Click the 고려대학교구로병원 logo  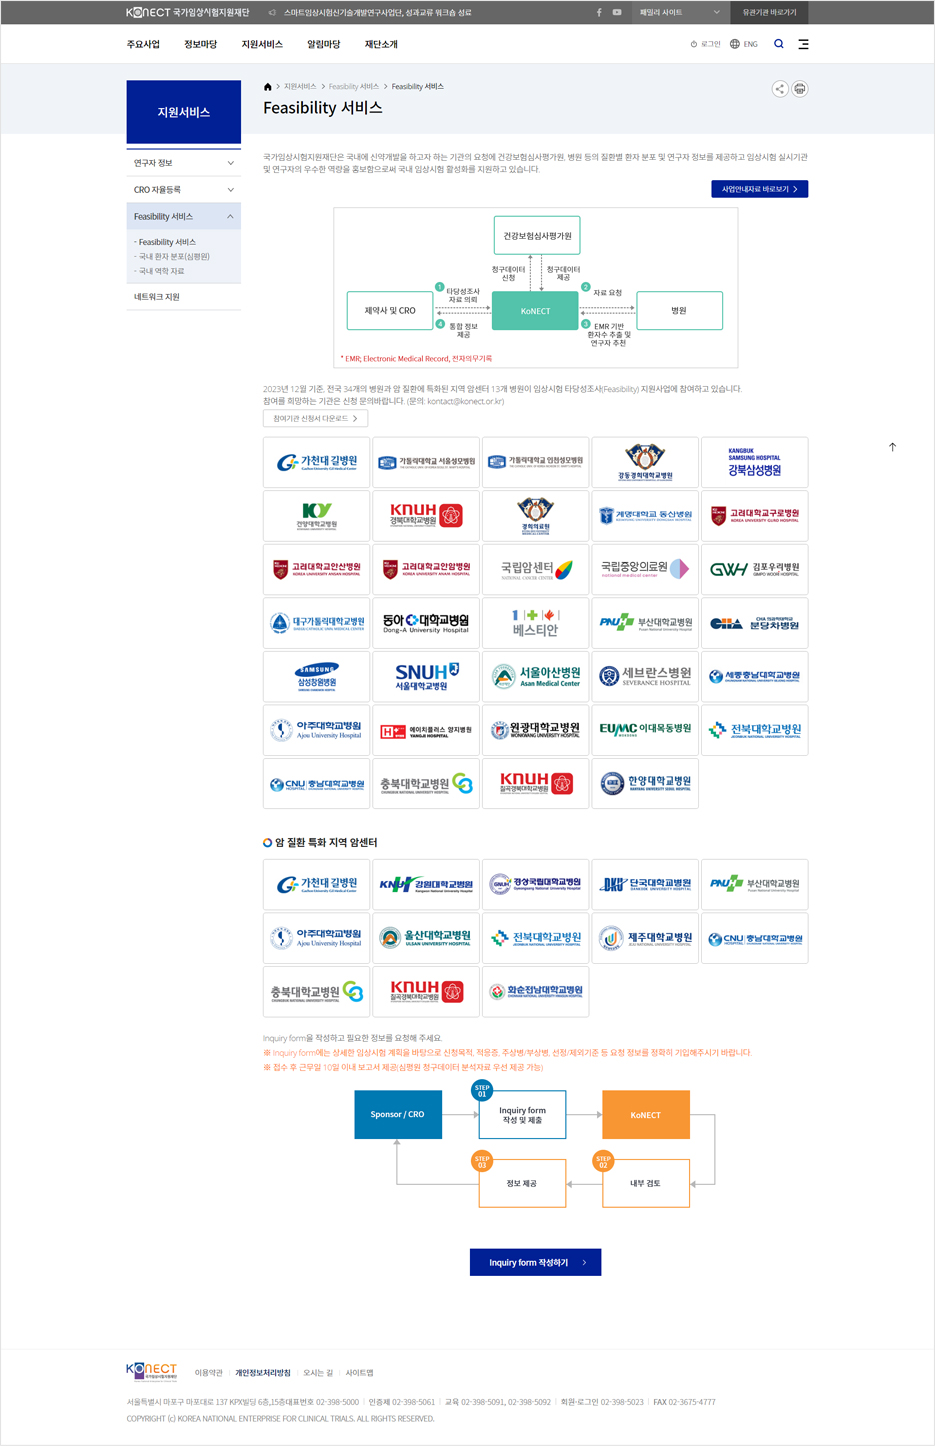755,516
